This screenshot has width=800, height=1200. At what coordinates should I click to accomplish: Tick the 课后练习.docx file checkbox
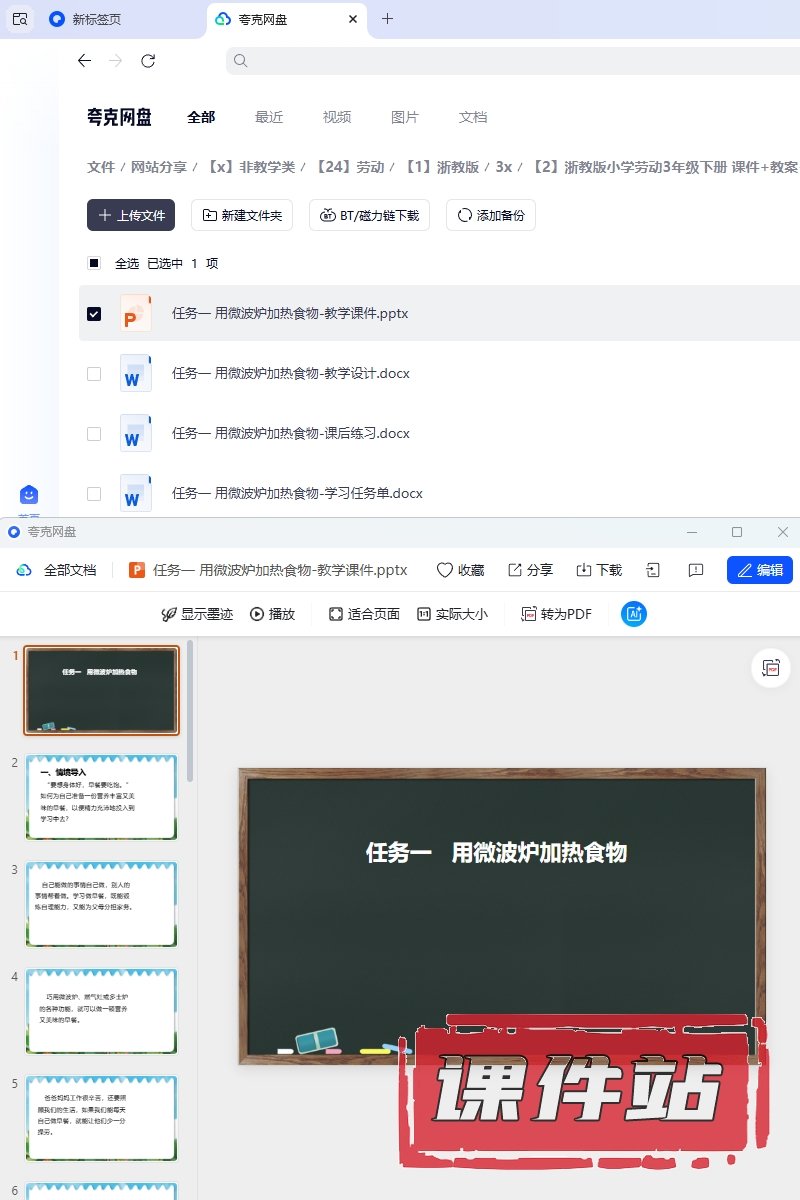point(94,434)
